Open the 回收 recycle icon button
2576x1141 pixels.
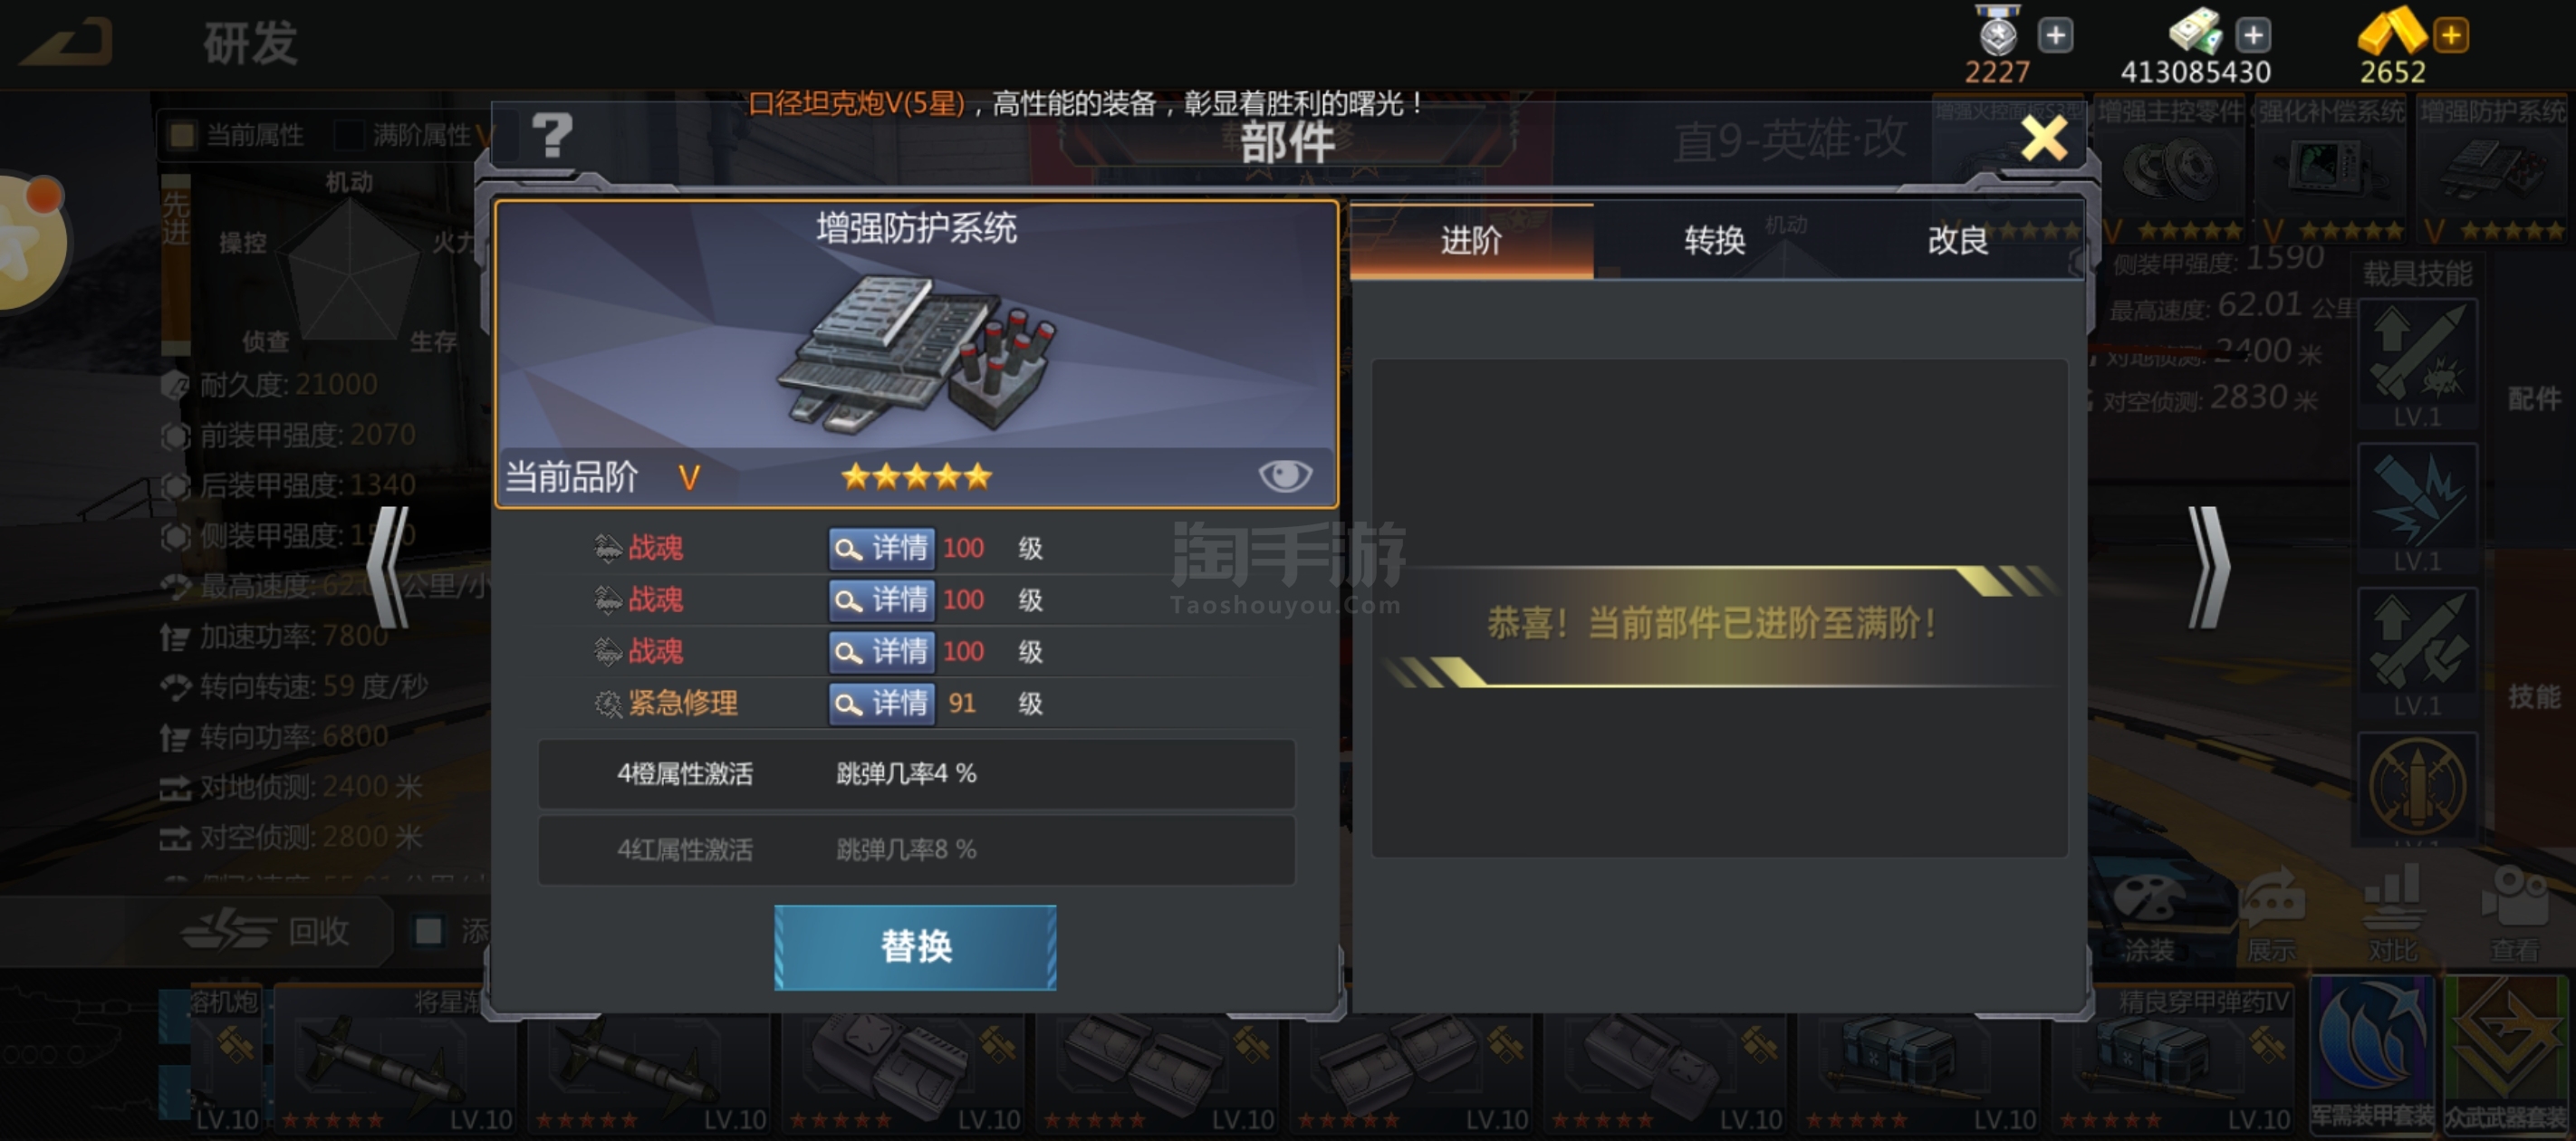tap(268, 931)
